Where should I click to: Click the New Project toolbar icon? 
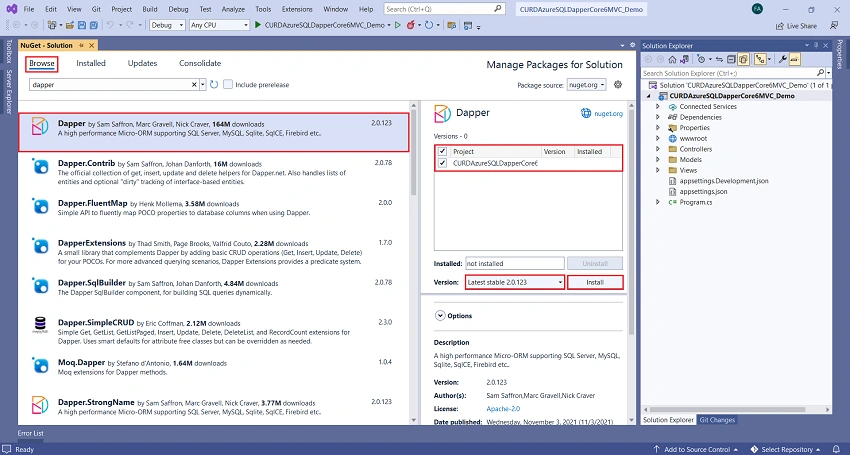(x=52, y=25)
